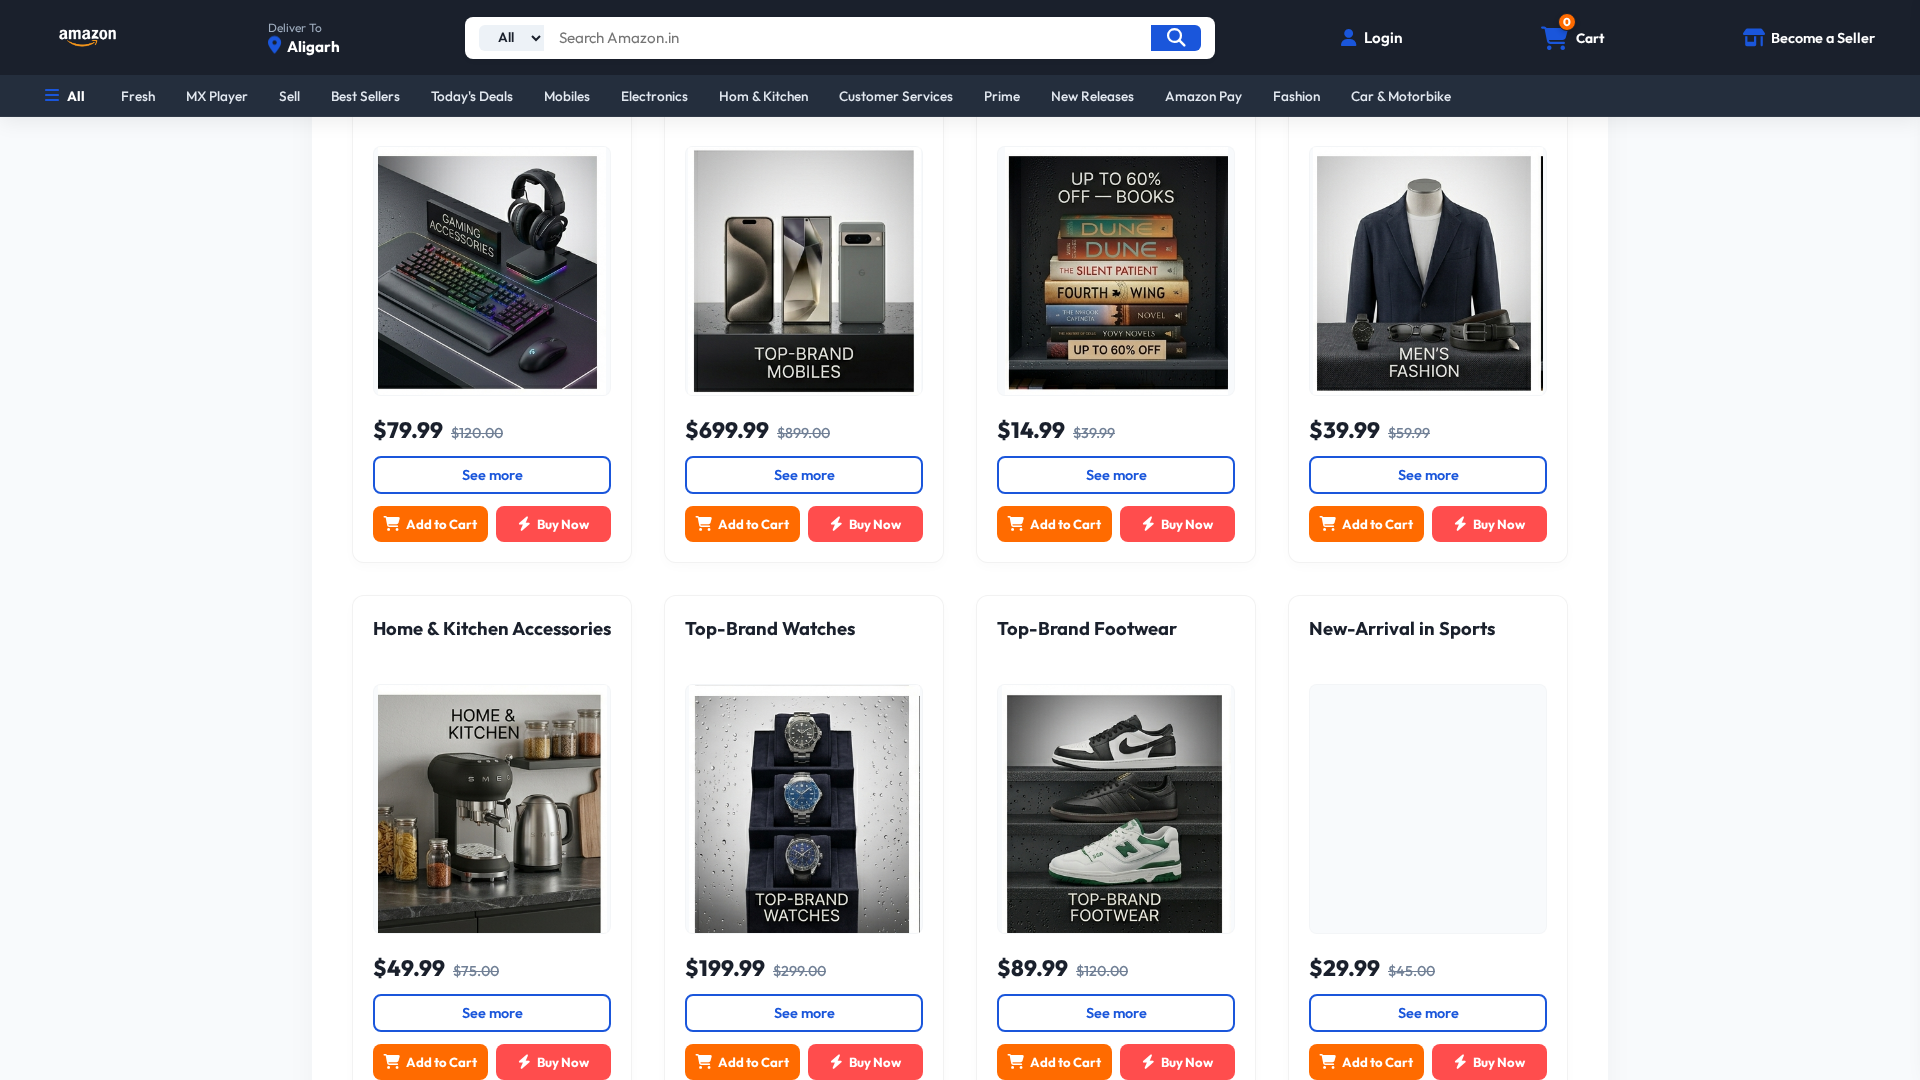Click See more under $89.99 footwear

click(1116, 1013)
